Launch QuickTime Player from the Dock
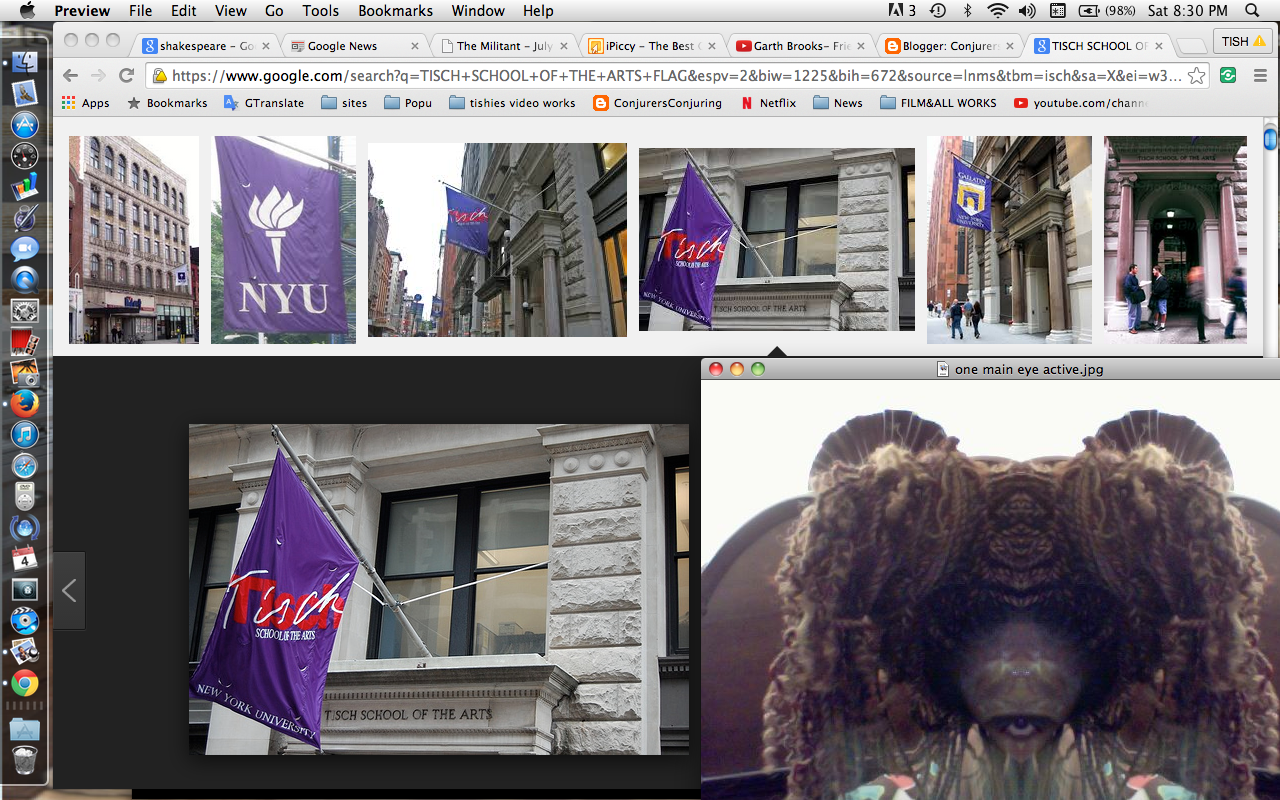Viewport: 1280px width, 800px height. point(24,279)
